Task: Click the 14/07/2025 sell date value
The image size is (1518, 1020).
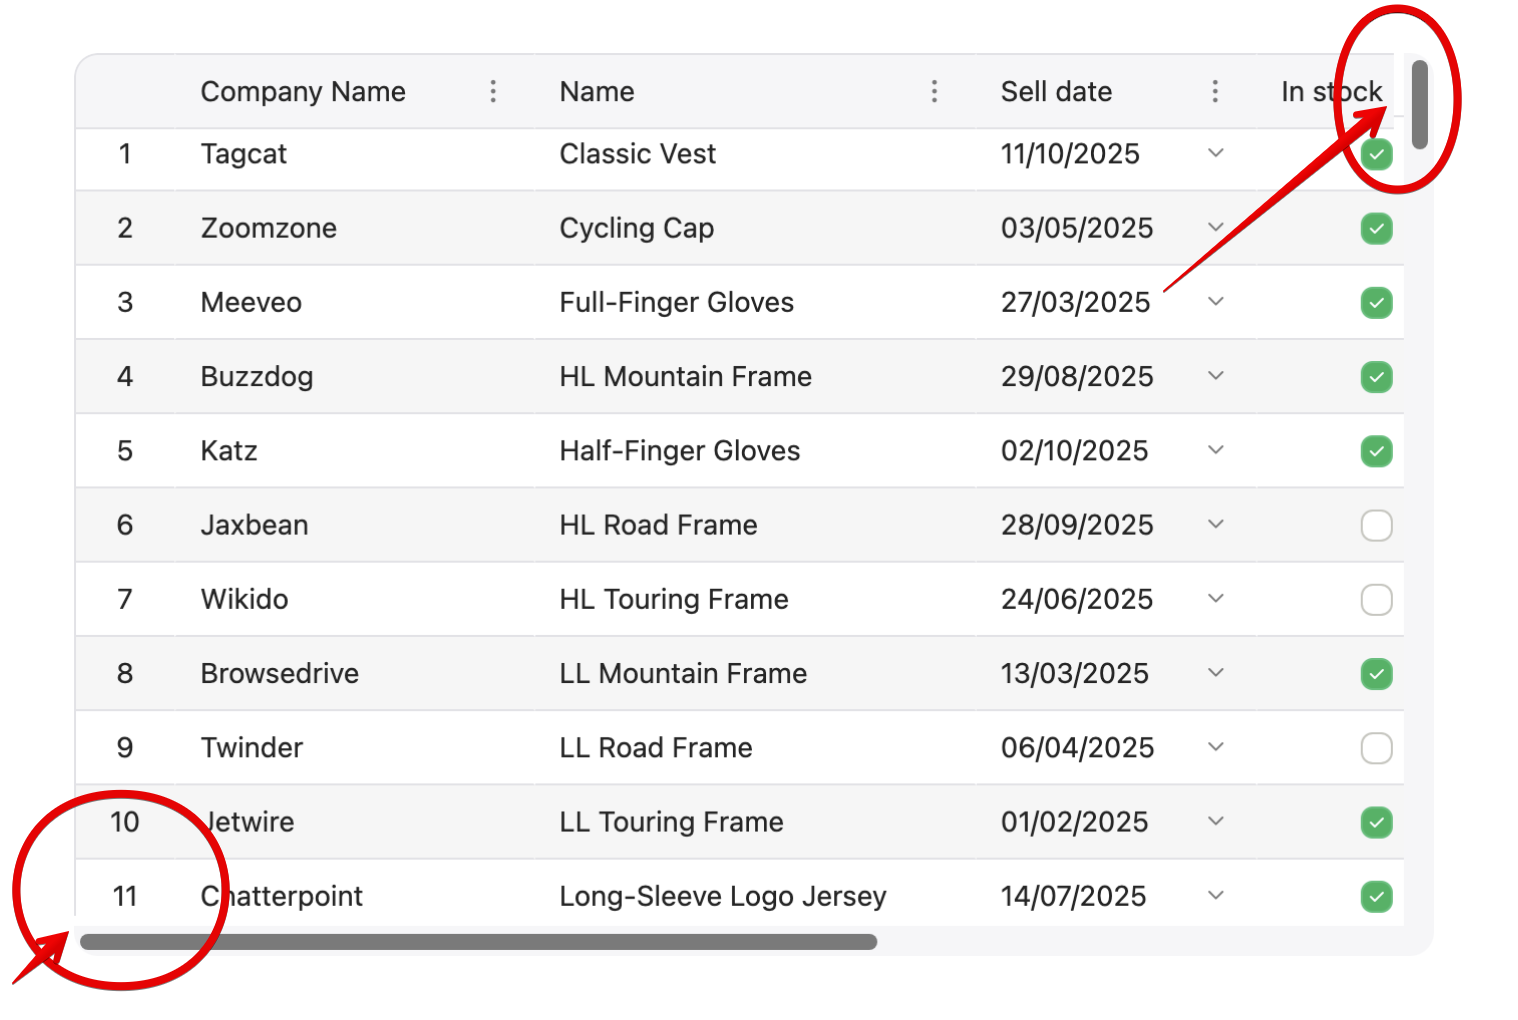Action: pos(1073,896)
